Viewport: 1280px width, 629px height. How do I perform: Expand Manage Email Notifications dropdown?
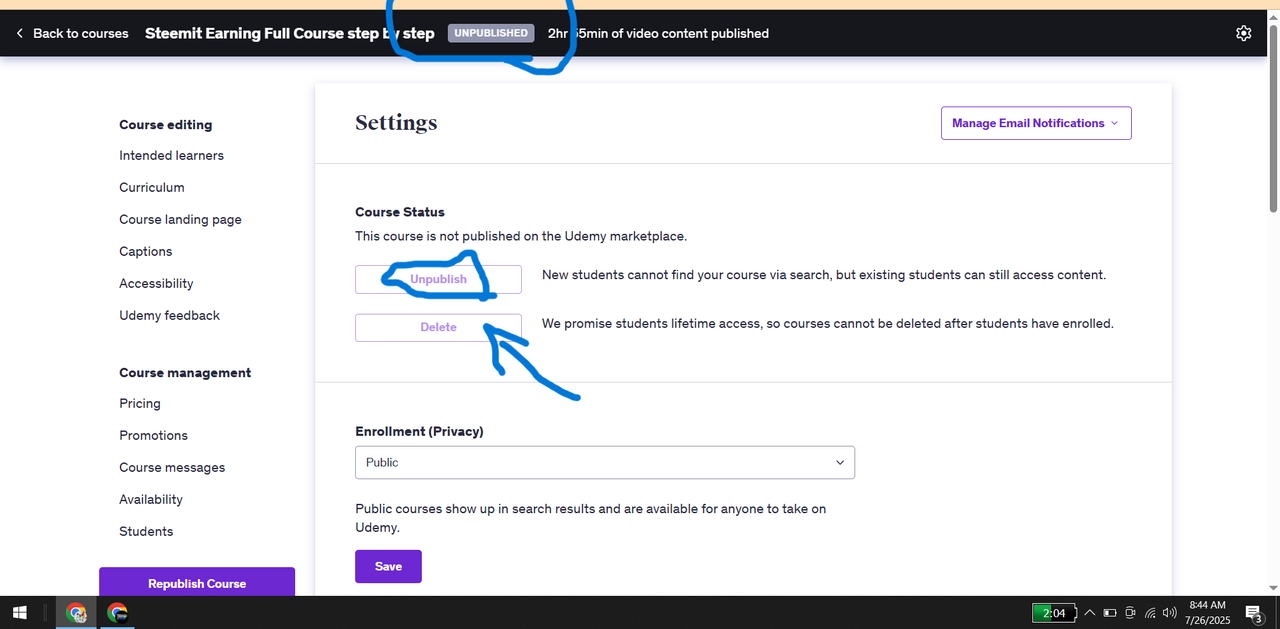(1036, 123)
